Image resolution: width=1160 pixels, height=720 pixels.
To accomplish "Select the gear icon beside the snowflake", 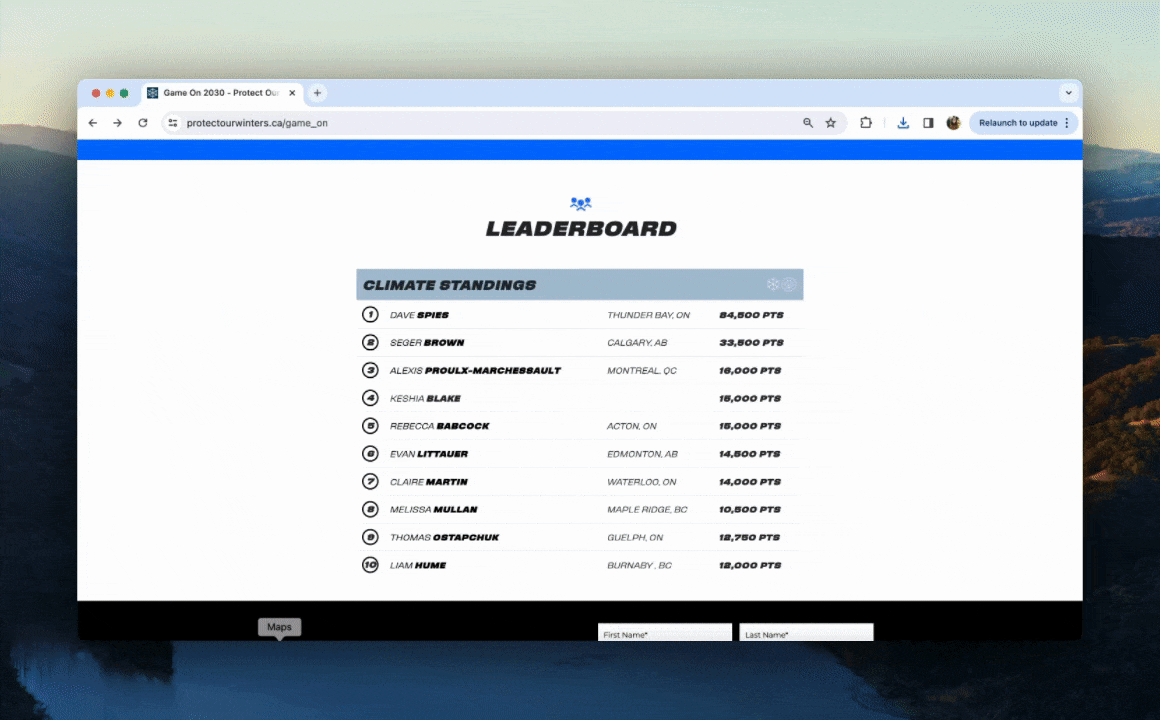I will [788, 284].
